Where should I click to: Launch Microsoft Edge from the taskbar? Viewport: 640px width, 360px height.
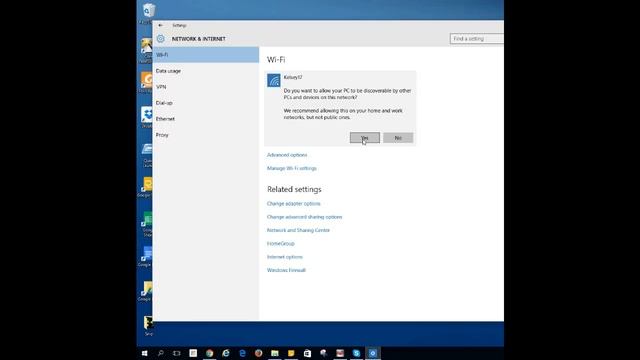[x=242, y=353]
